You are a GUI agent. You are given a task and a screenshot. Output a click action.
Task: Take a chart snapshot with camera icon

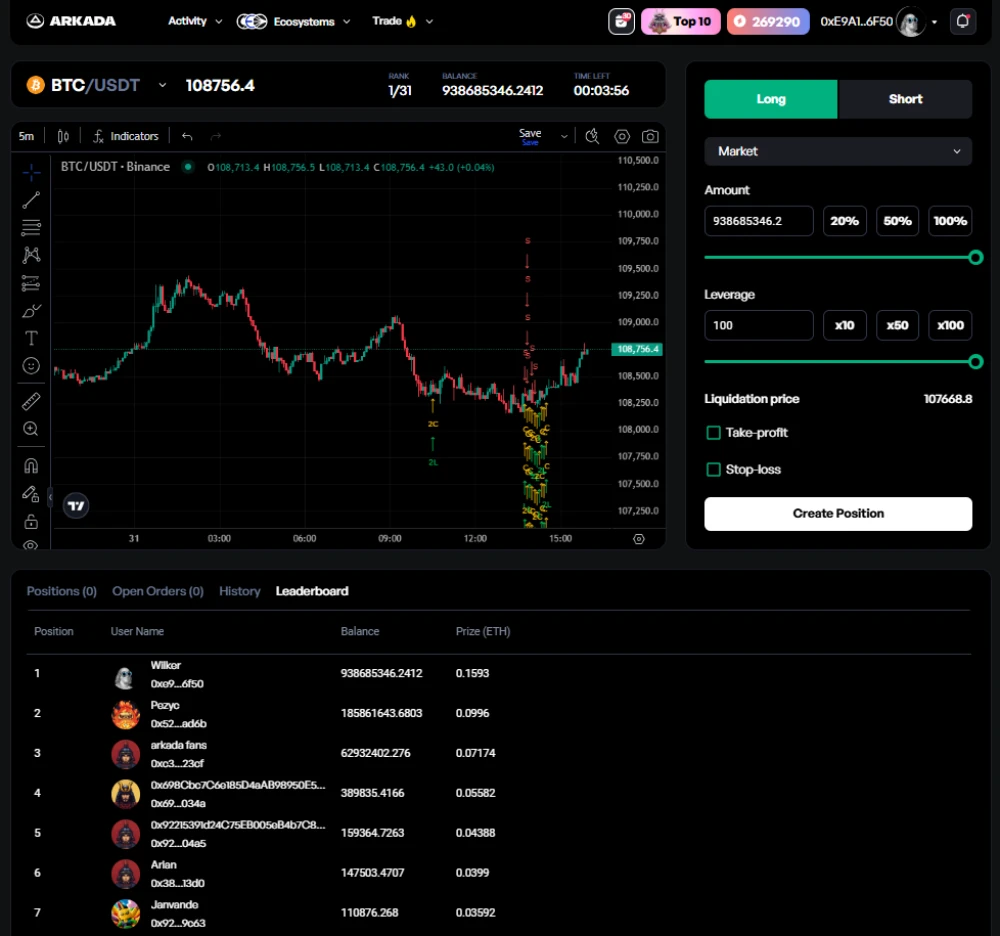click(x=650, y=136)
